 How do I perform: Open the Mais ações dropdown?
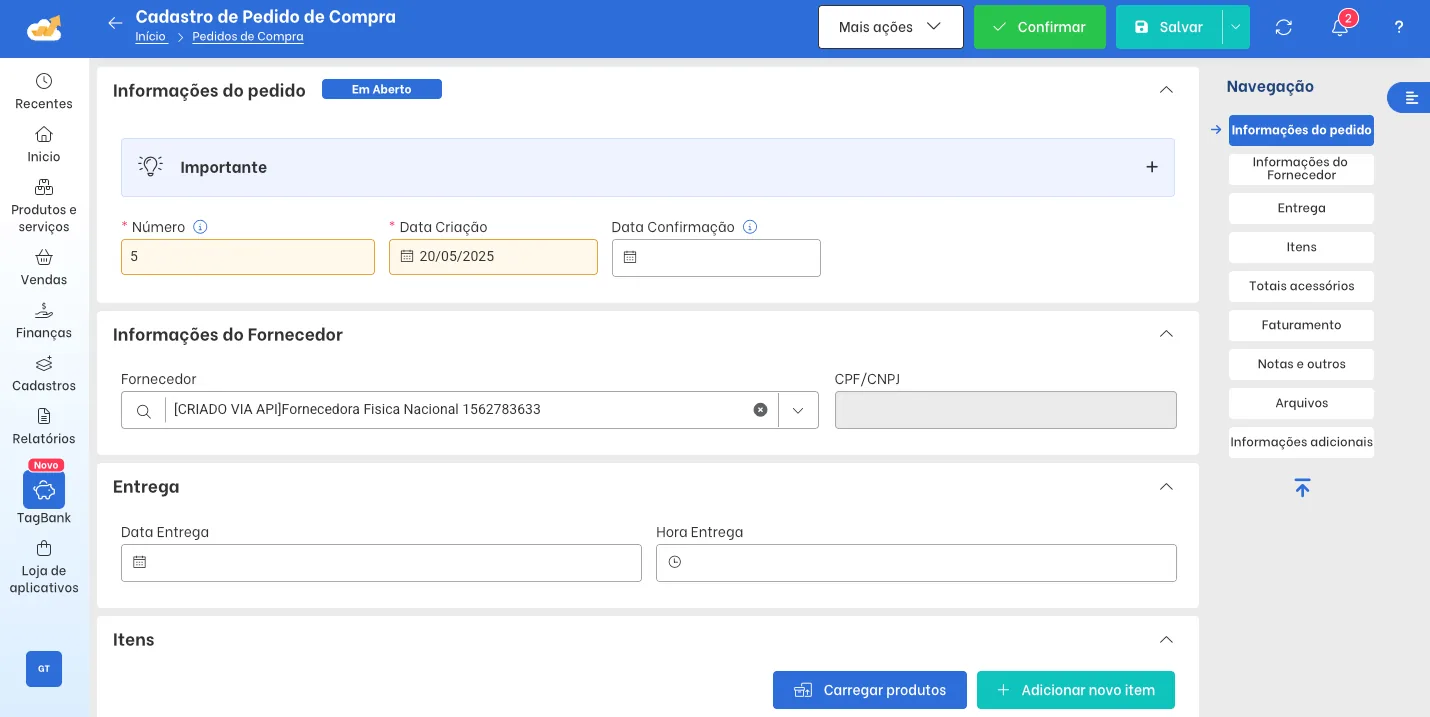[x=891, y=27]
